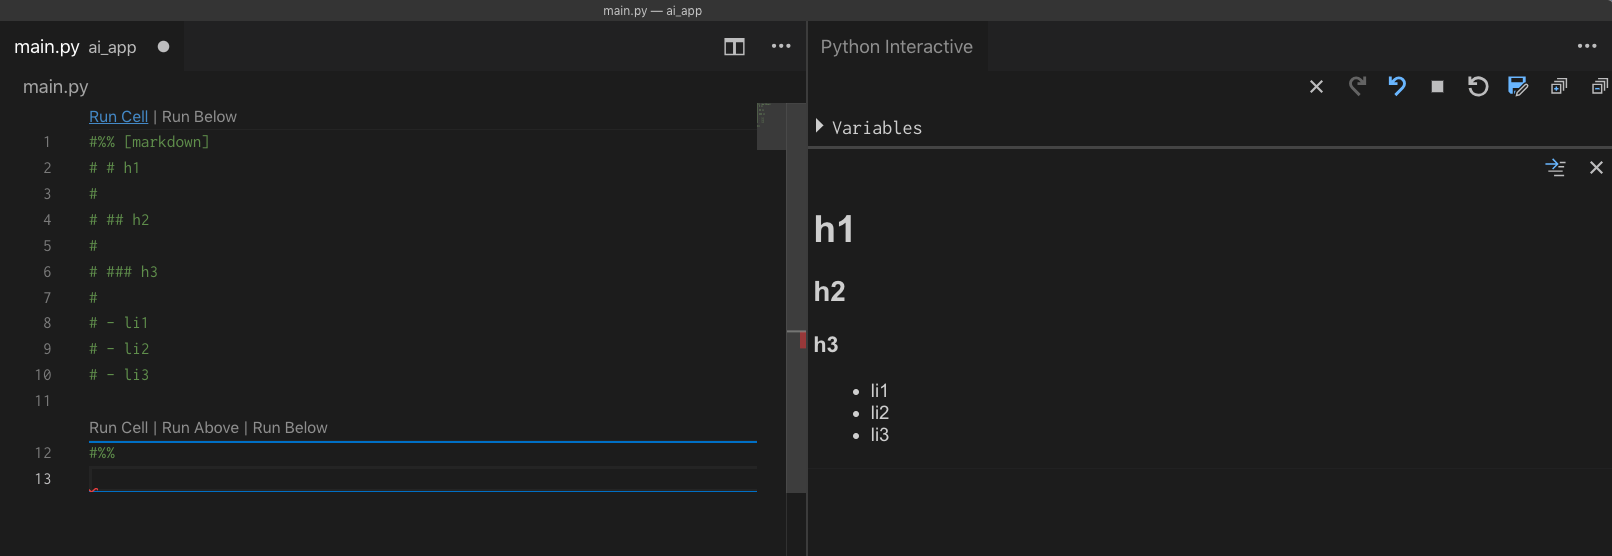Go to code for the markdown cell
Viewport: 1612px width, 556px height.
1555,168
